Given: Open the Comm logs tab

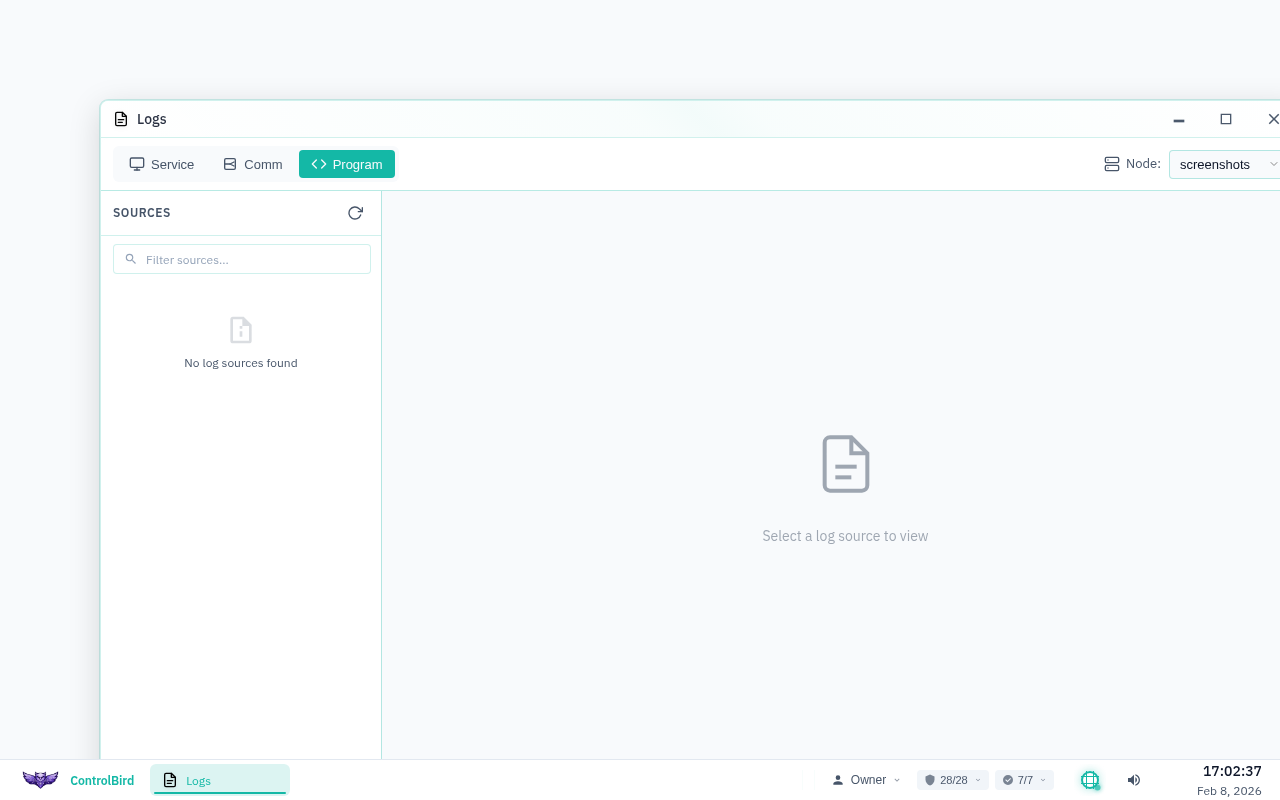Looking at the screenshot, I should (x=252, y=164).
